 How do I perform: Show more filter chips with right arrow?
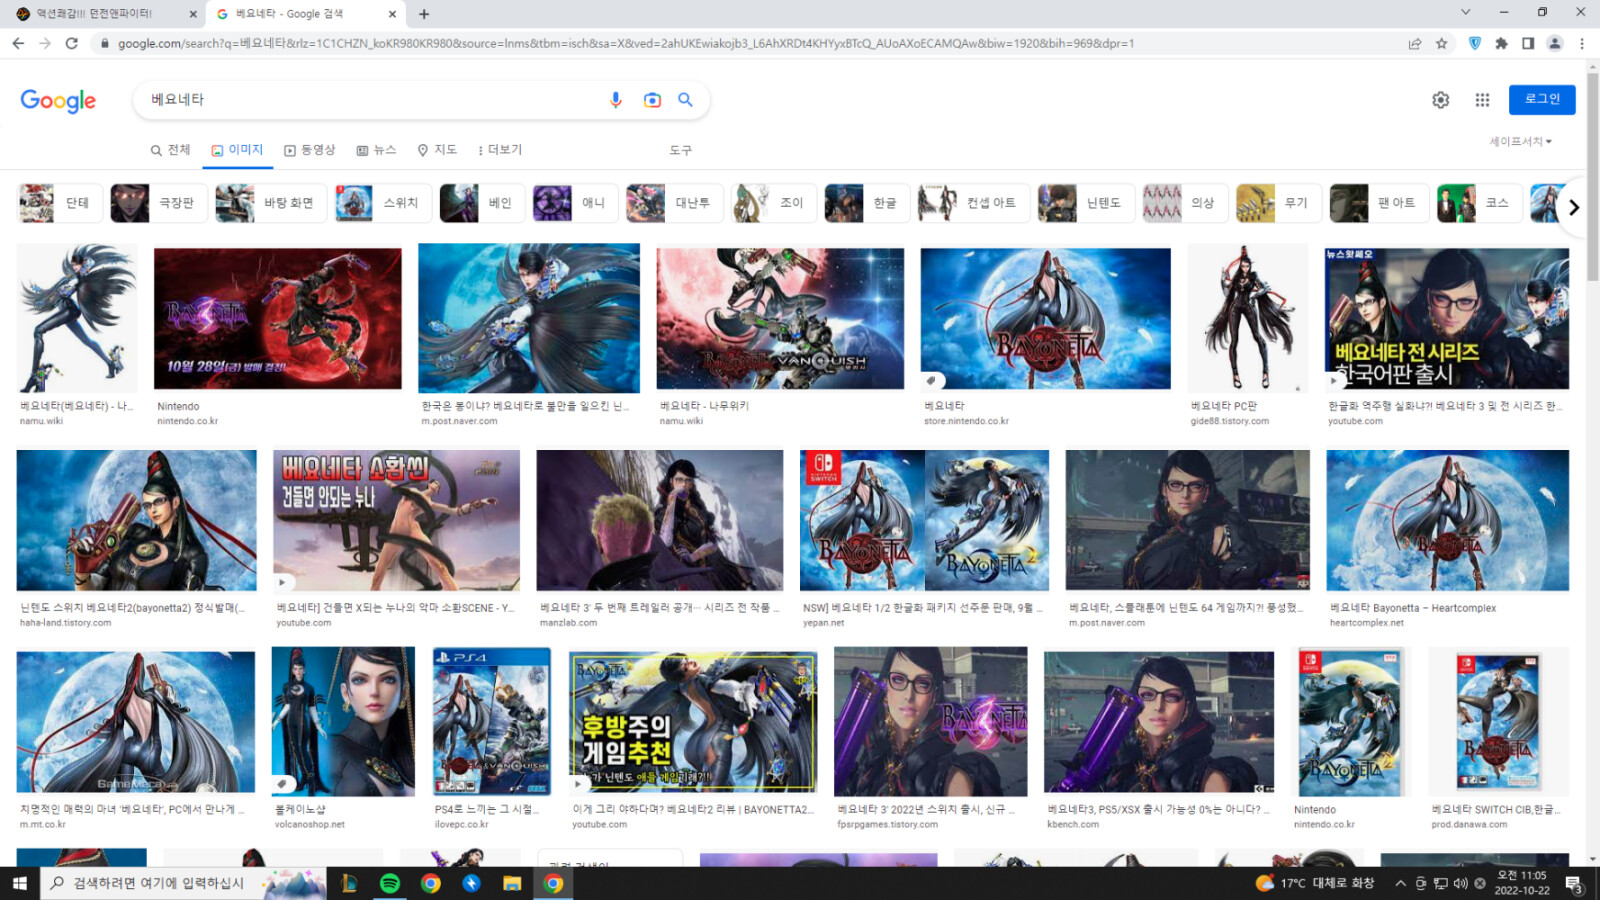click(x=1573, y=207)
